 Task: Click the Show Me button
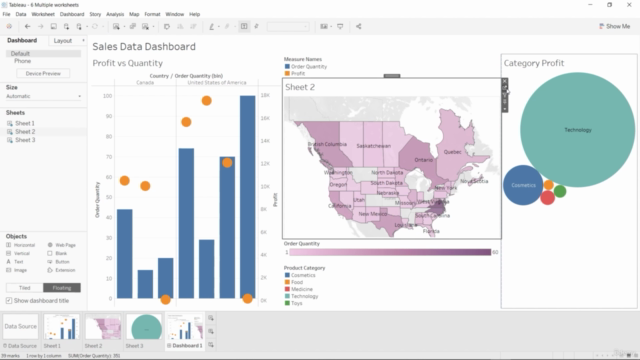[614, 26]
